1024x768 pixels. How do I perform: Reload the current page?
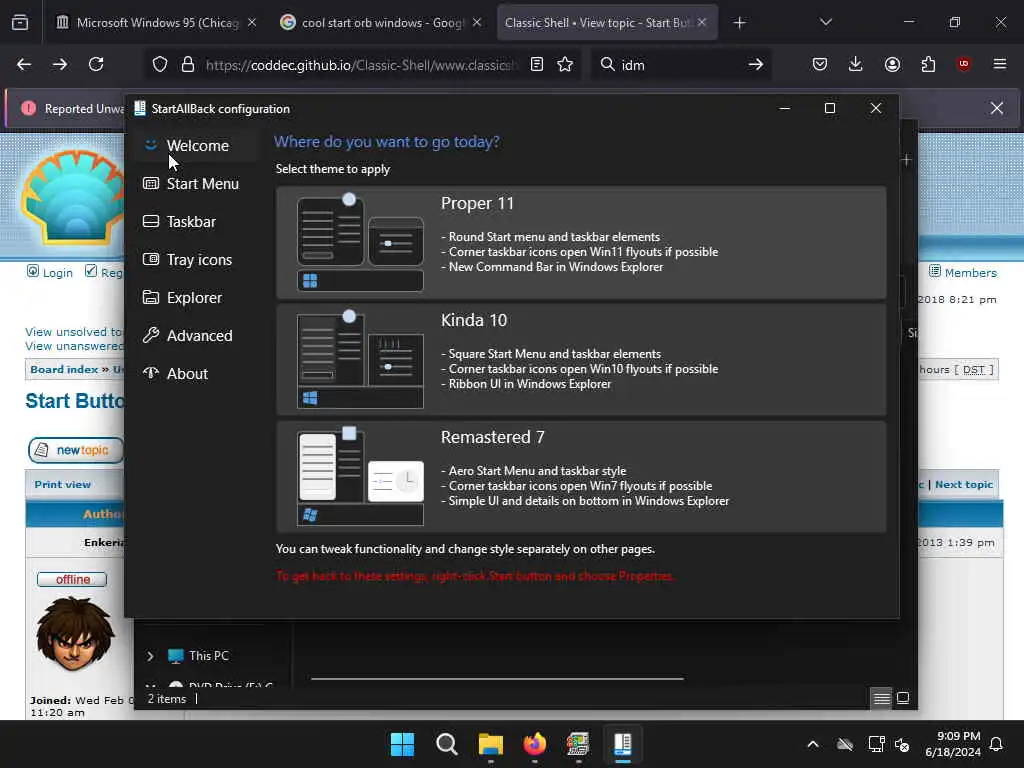tap(96, 64)
